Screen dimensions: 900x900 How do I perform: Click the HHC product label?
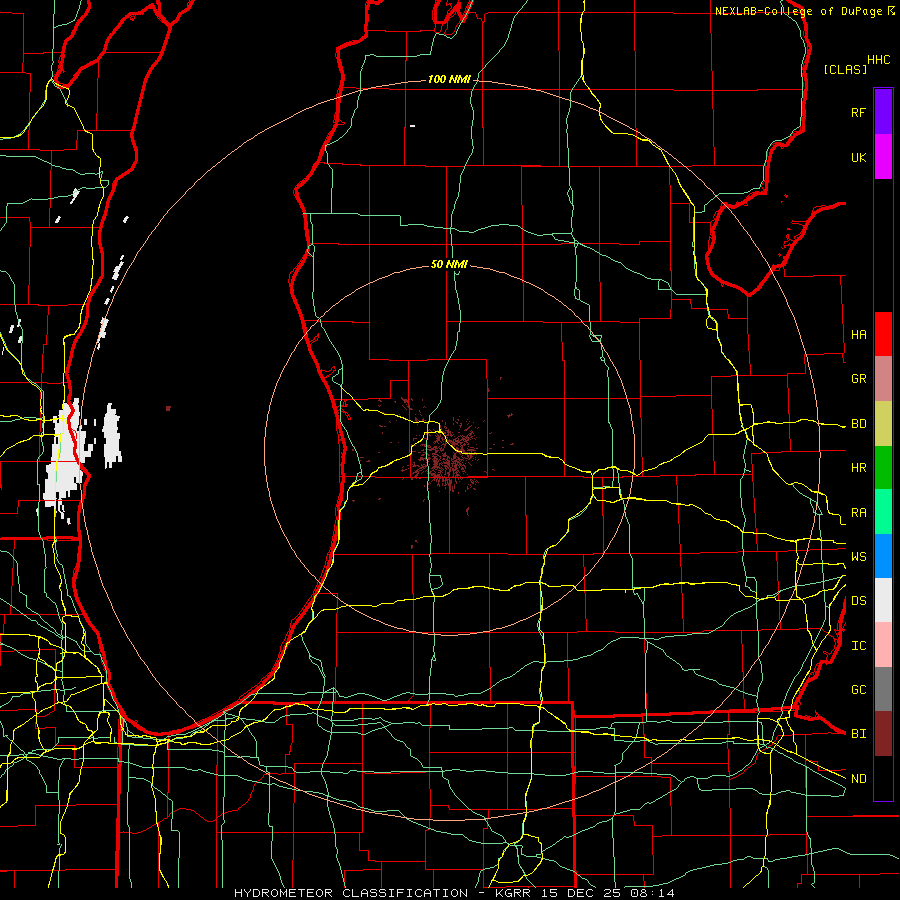click(878, 60)
